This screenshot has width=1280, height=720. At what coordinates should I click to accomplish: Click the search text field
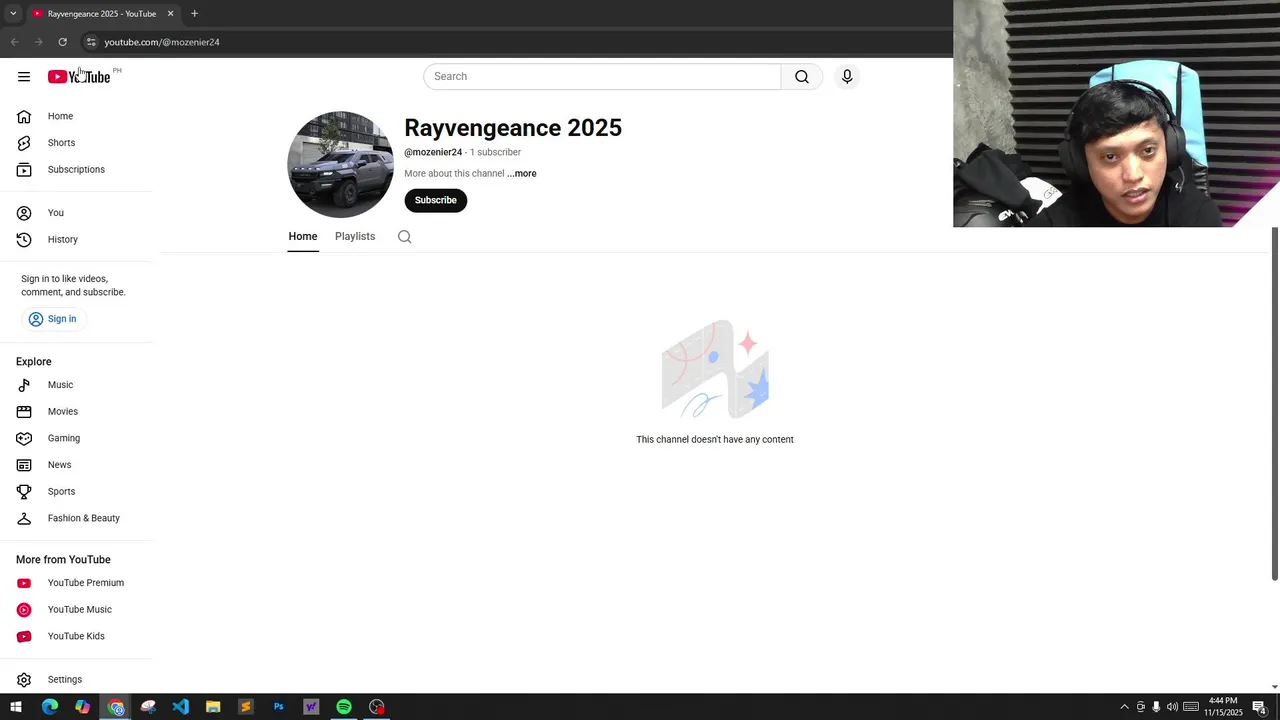pyautogui.click(x=602, y=77)
